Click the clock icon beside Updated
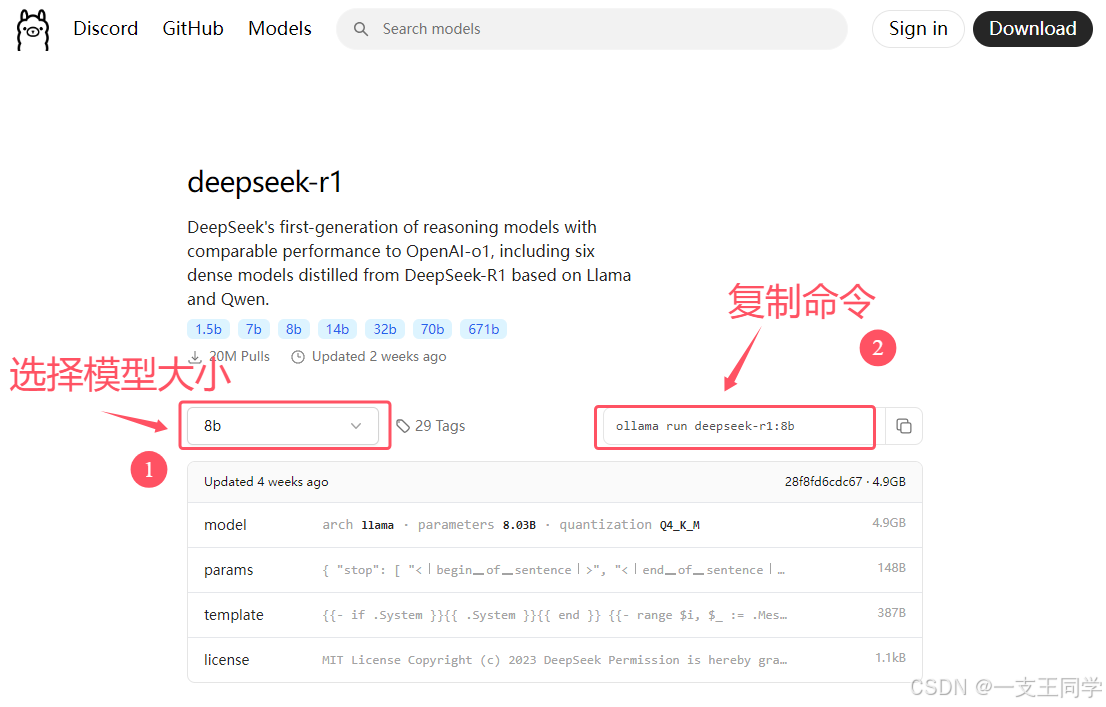 pos(298,357)
